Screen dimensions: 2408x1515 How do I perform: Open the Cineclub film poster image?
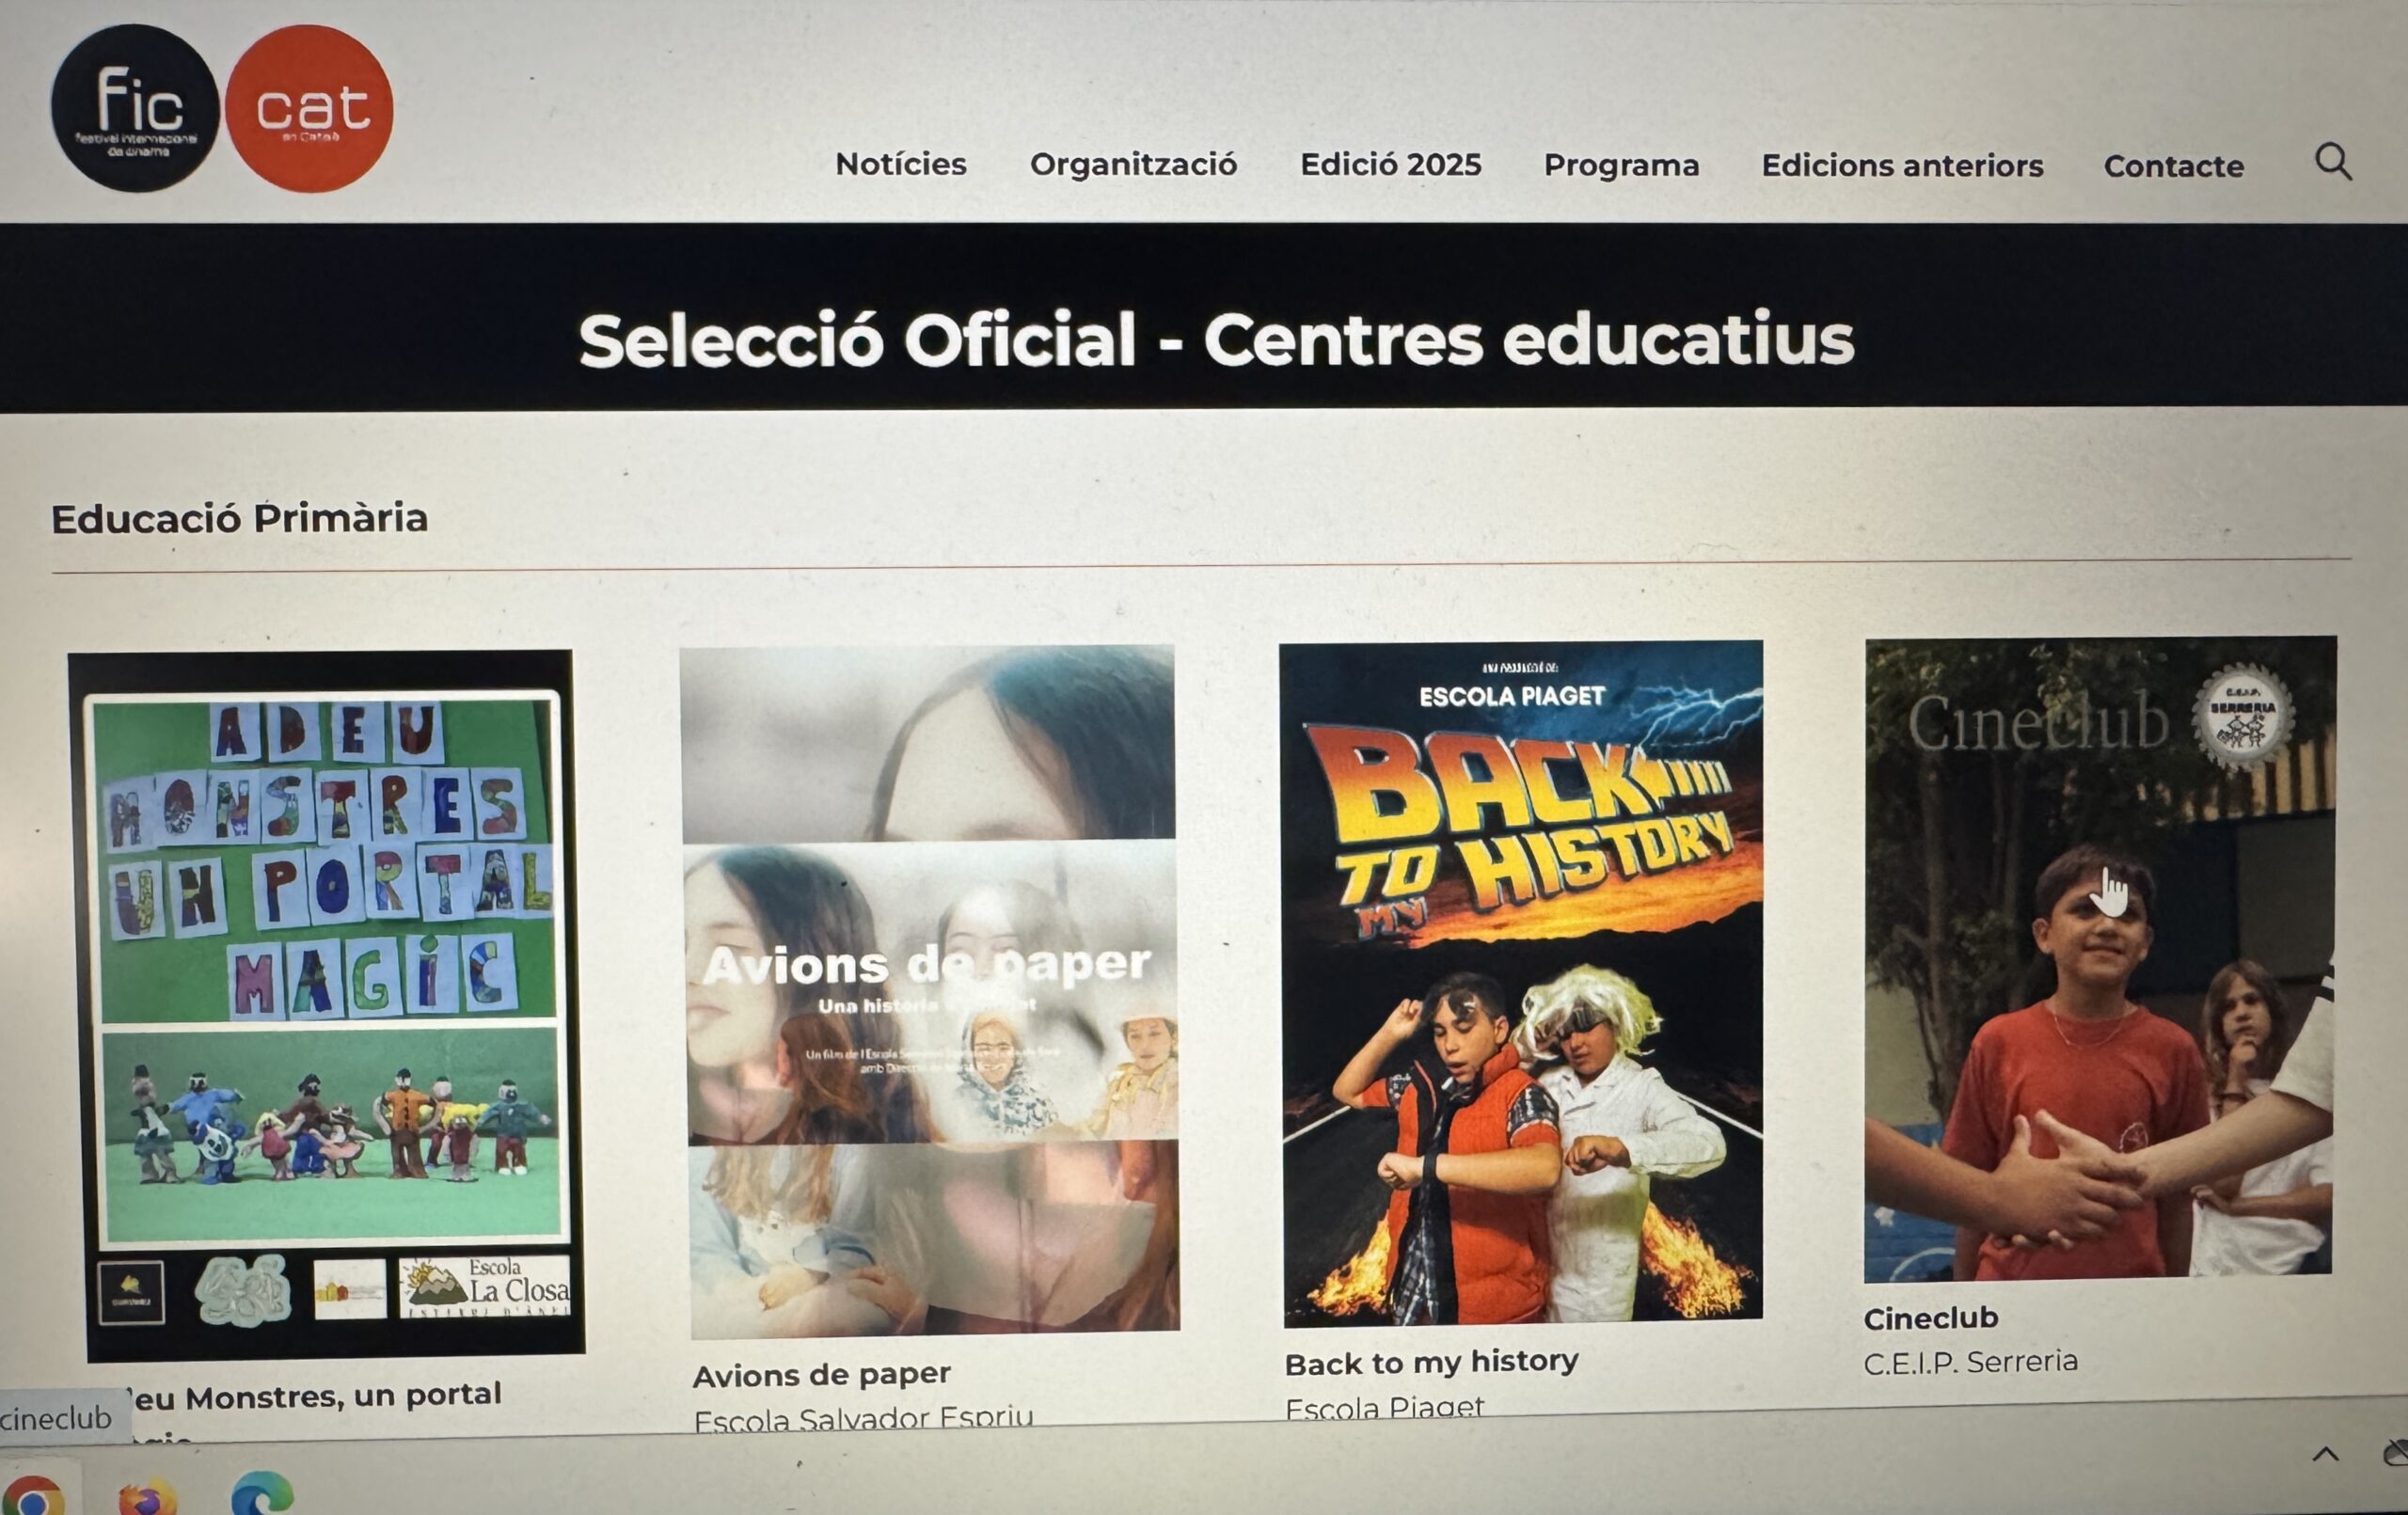tap(2099, 959)
